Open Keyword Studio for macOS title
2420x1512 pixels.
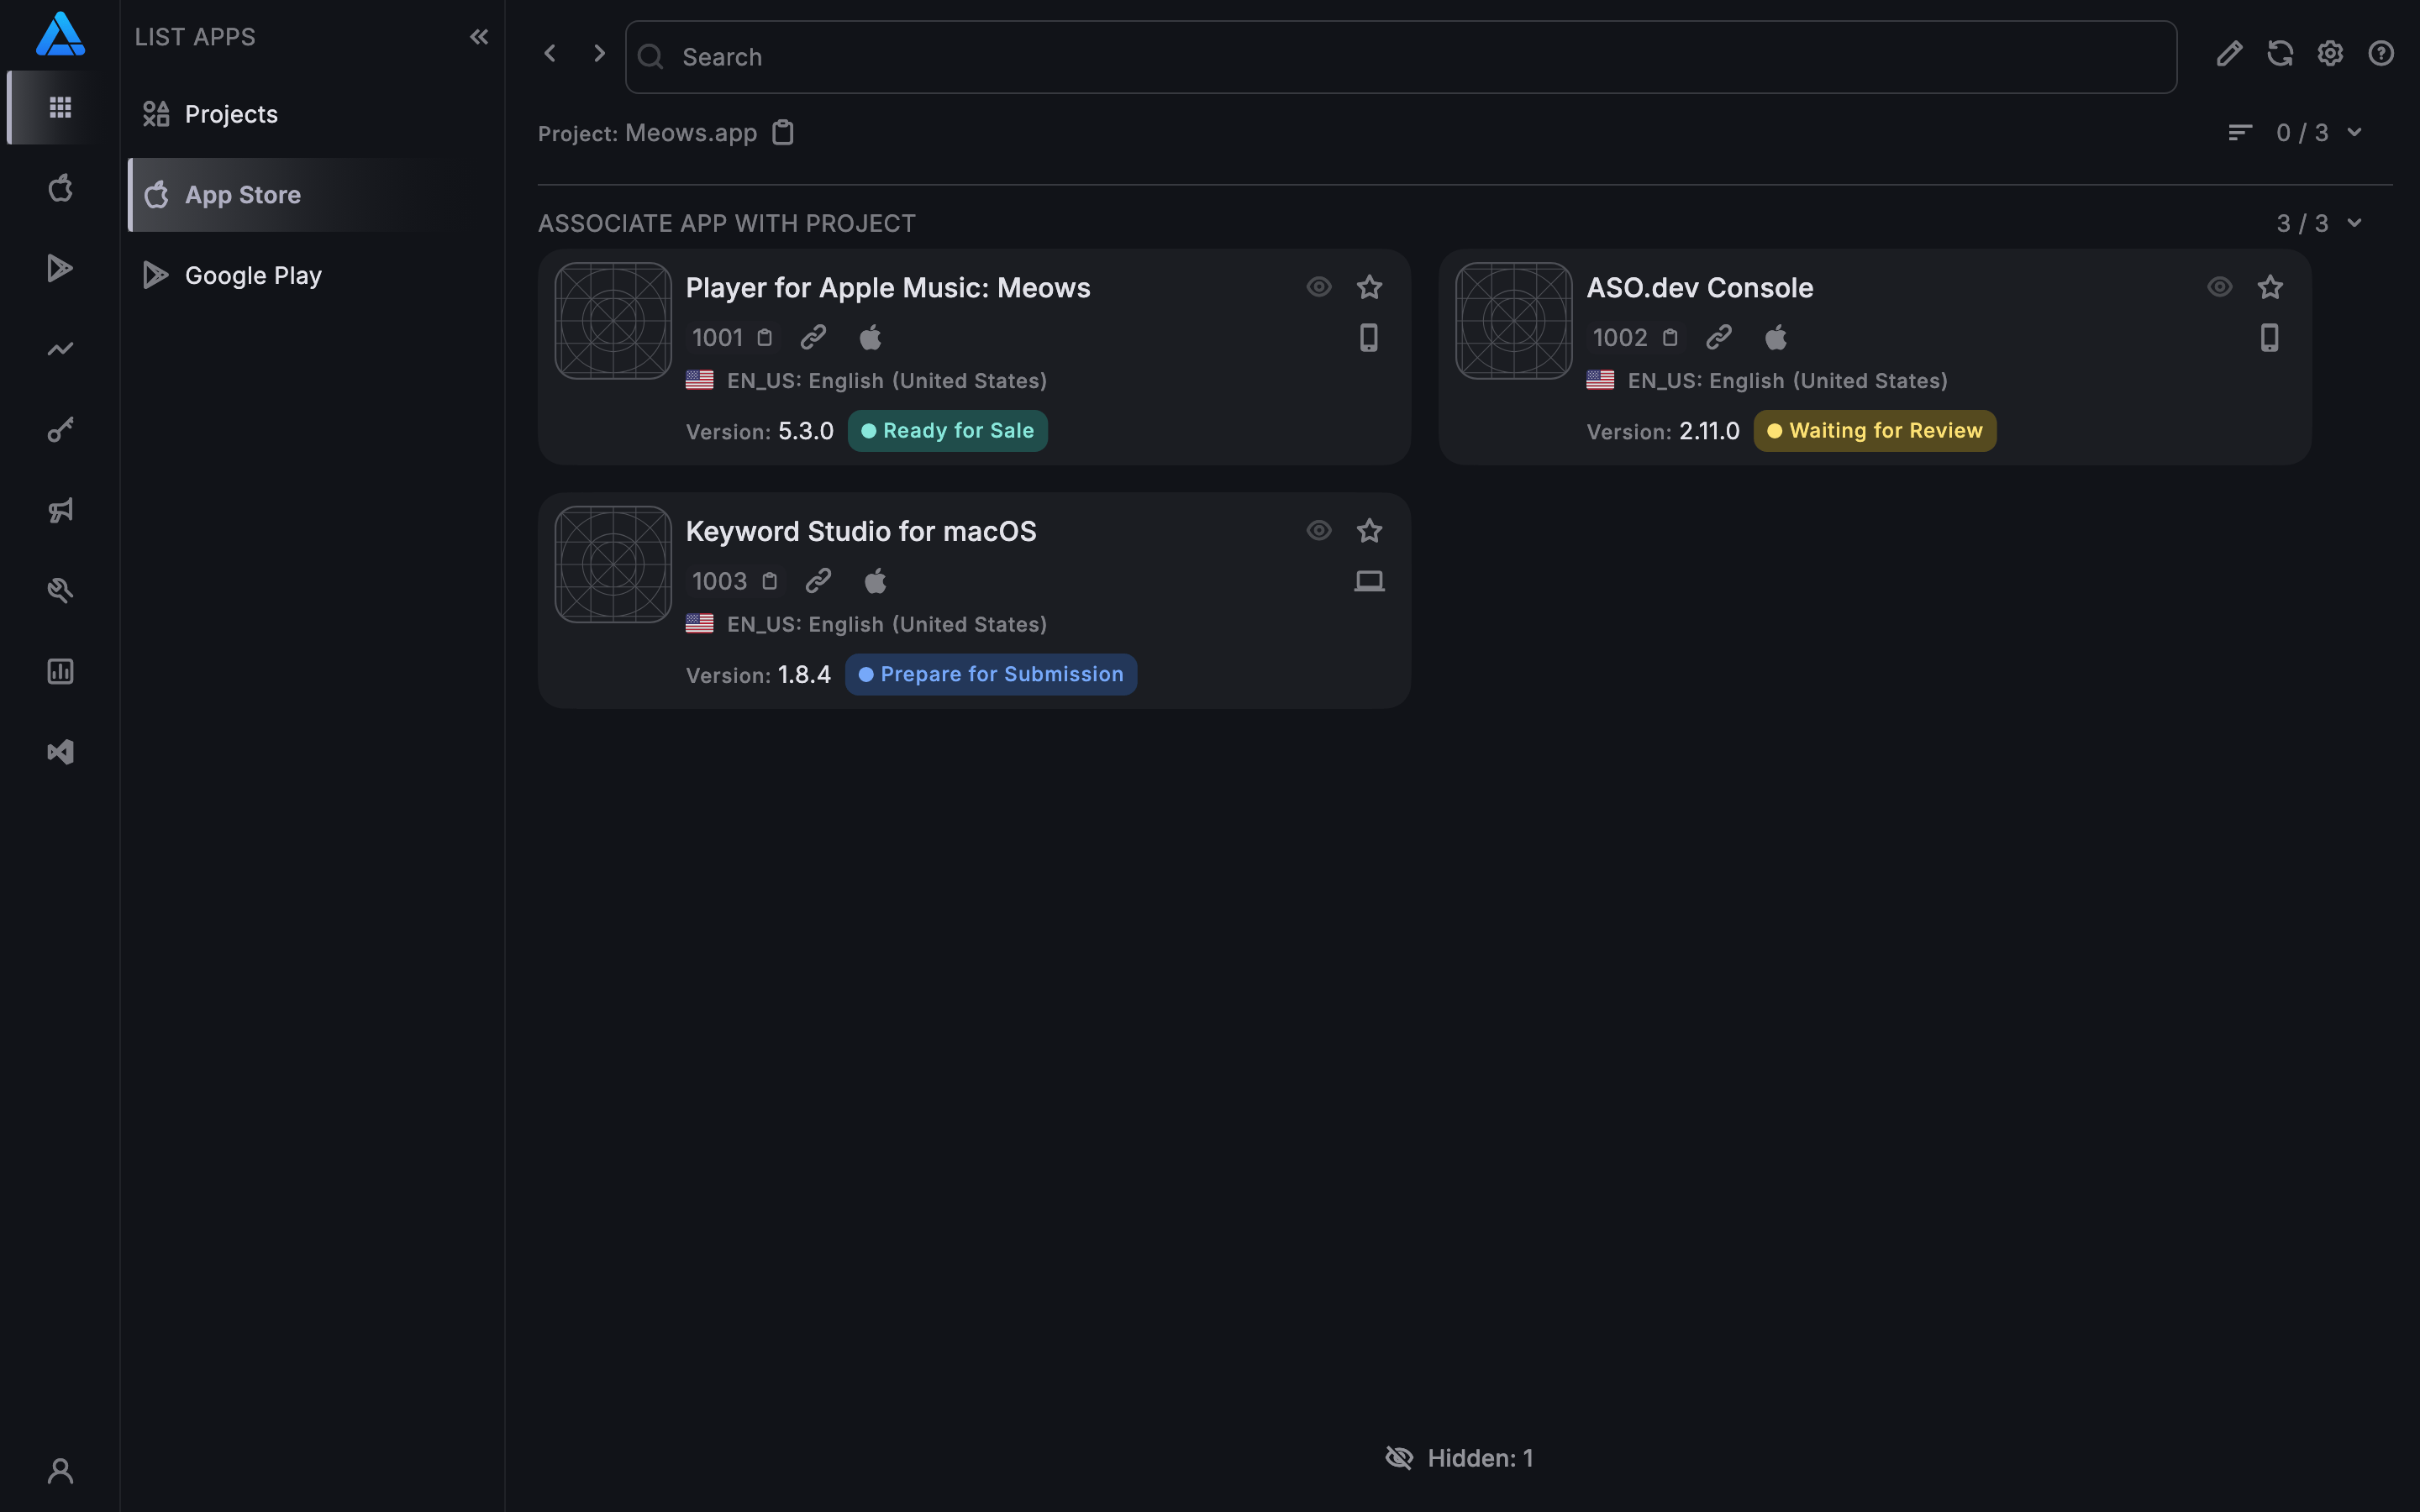tap(861, 531)
